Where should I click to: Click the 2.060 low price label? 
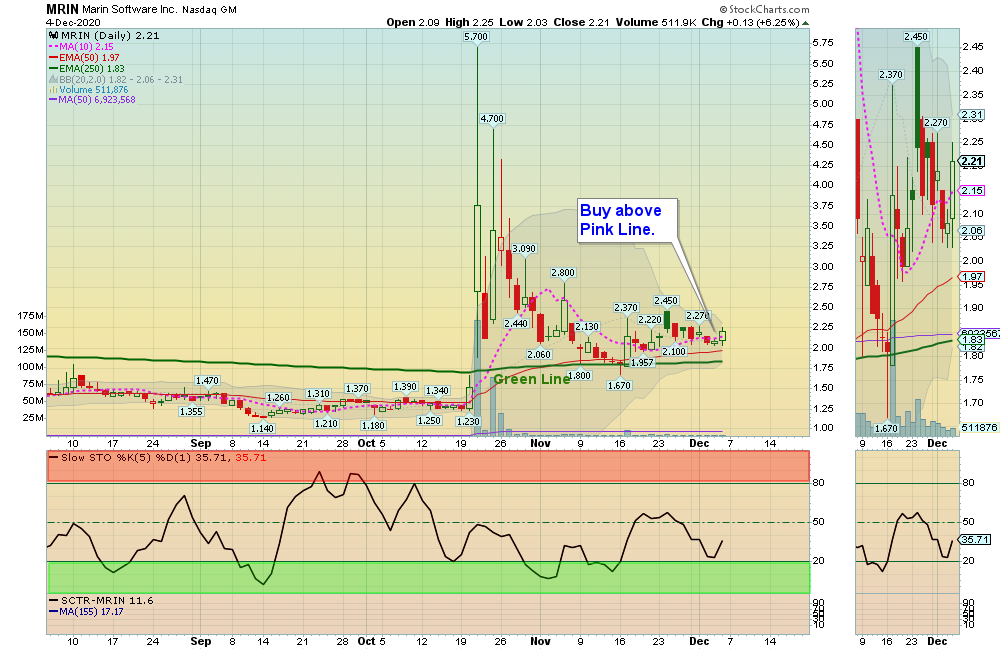(x=539, y=355)
